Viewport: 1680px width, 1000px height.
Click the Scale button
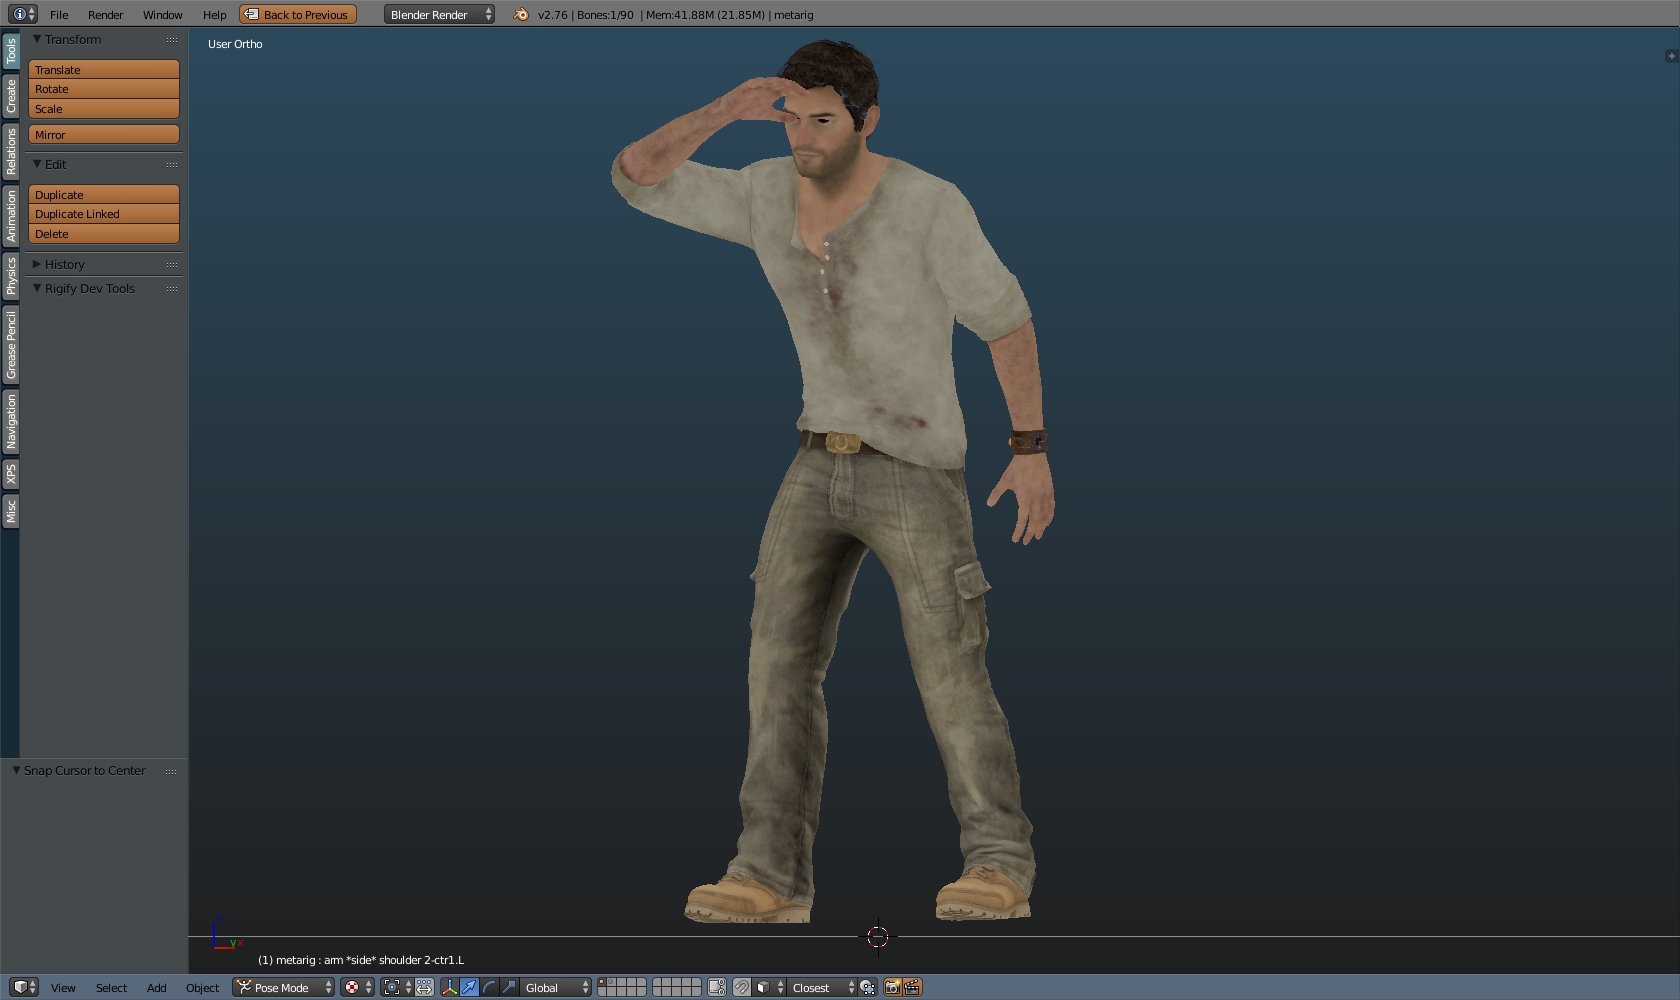click(104, 108)
